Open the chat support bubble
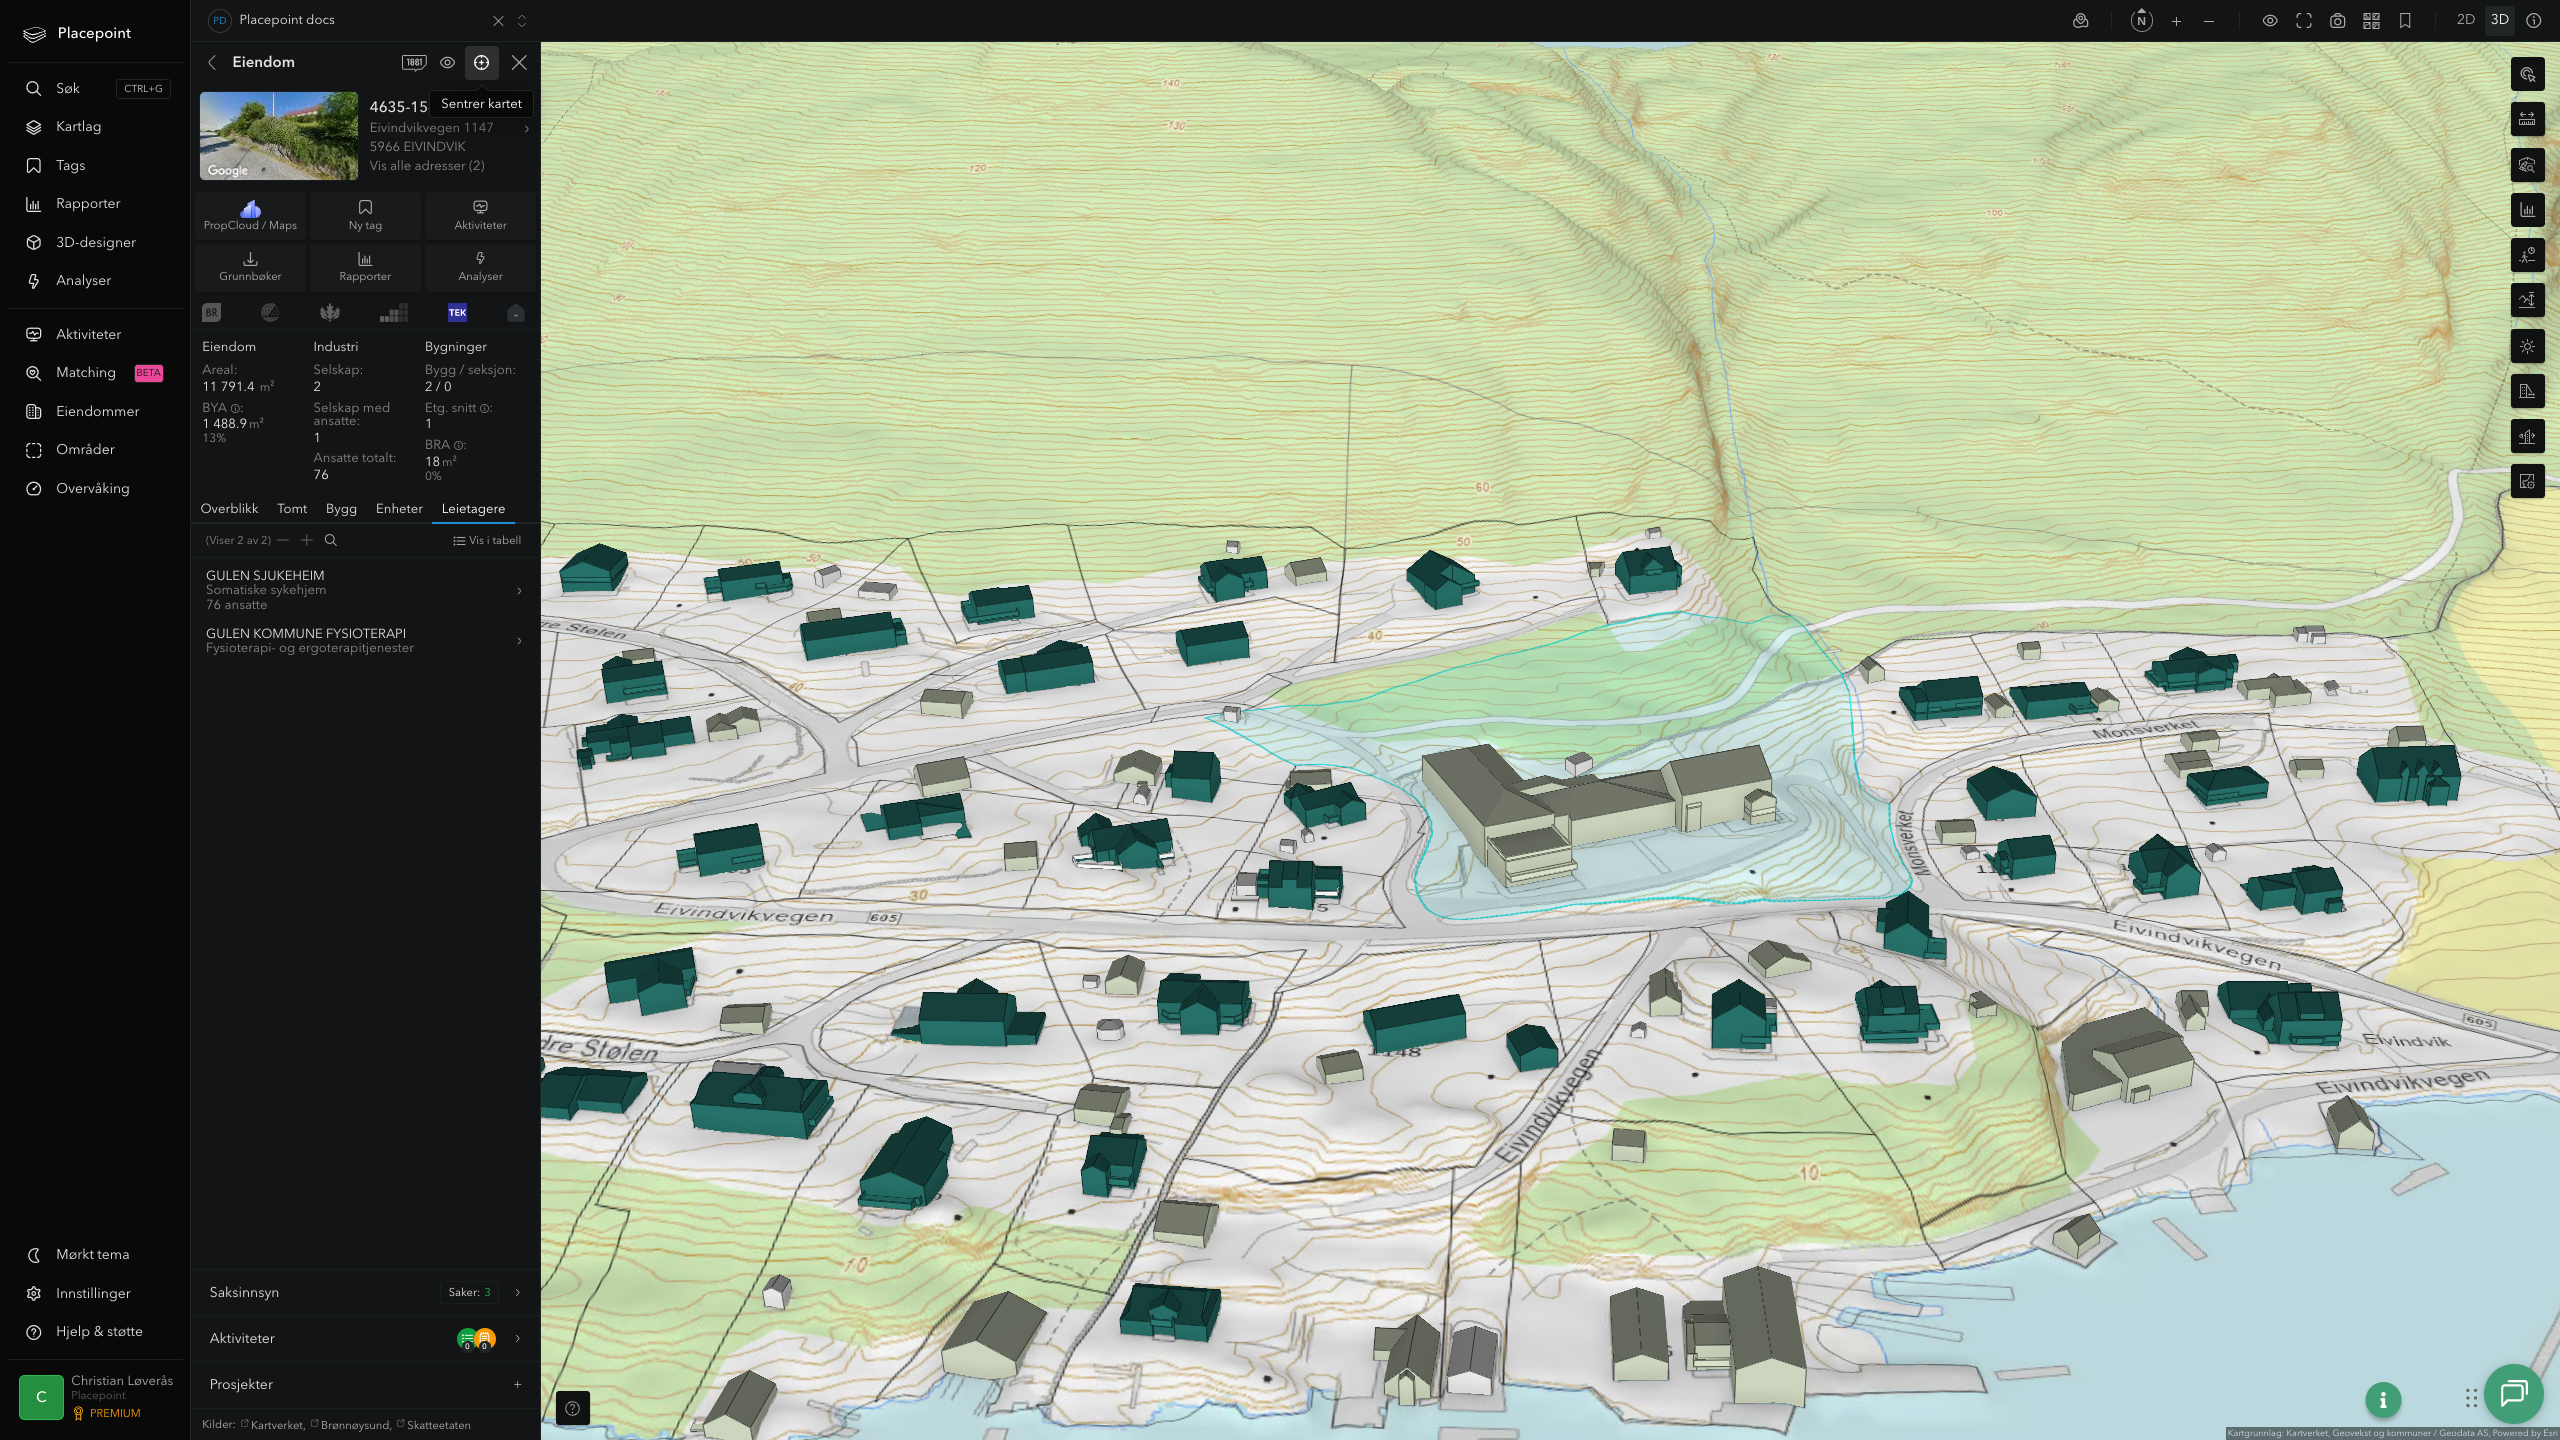The height and width of the screenshot is (1440, 2560). [2513, 1393]
